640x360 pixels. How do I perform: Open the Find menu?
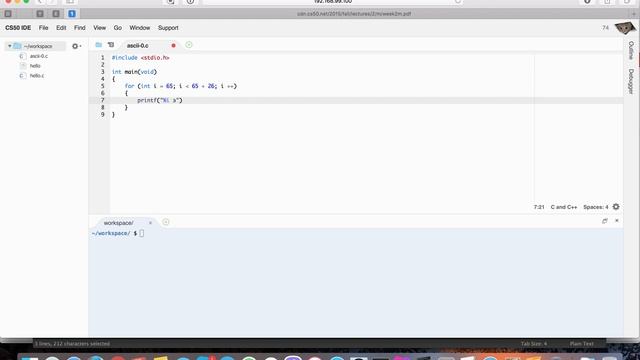[80, 28]
